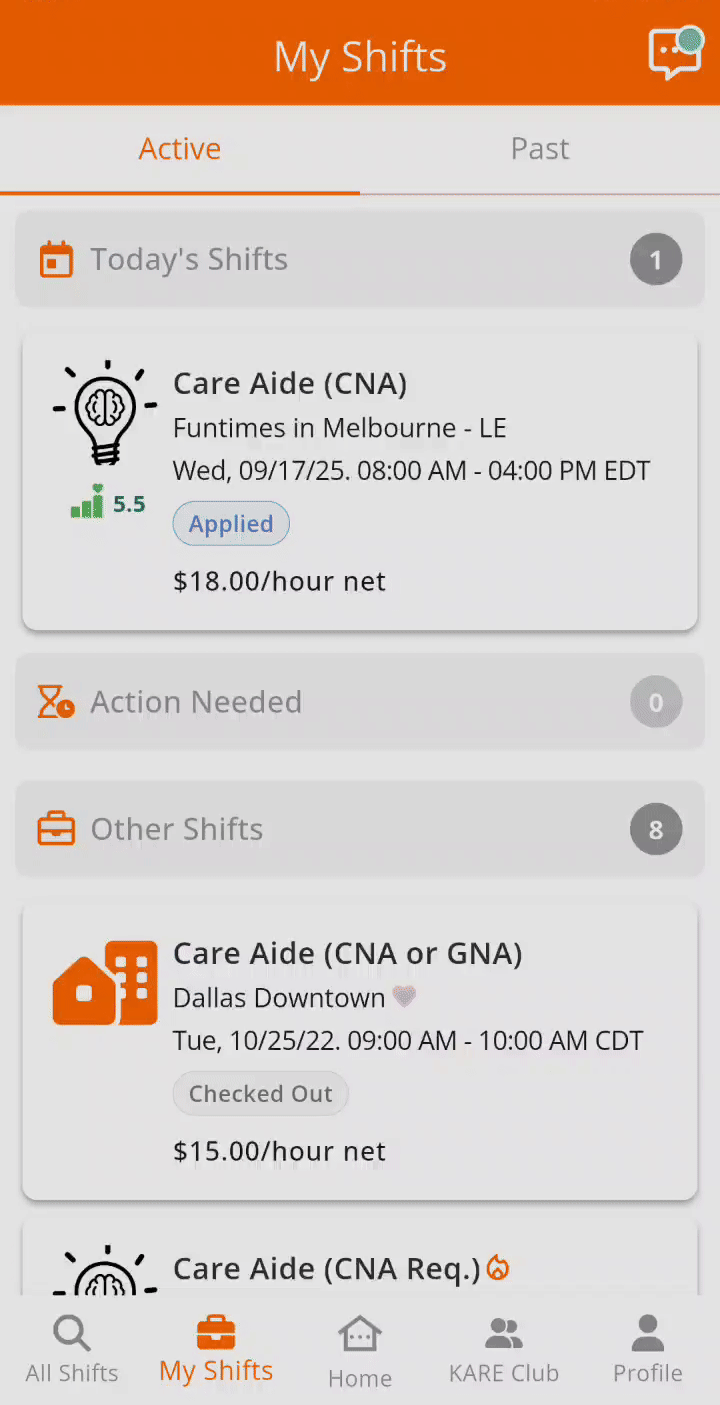Open the Home house icon
Screen dimensions: 720x1405
[x=359, y=1334]
